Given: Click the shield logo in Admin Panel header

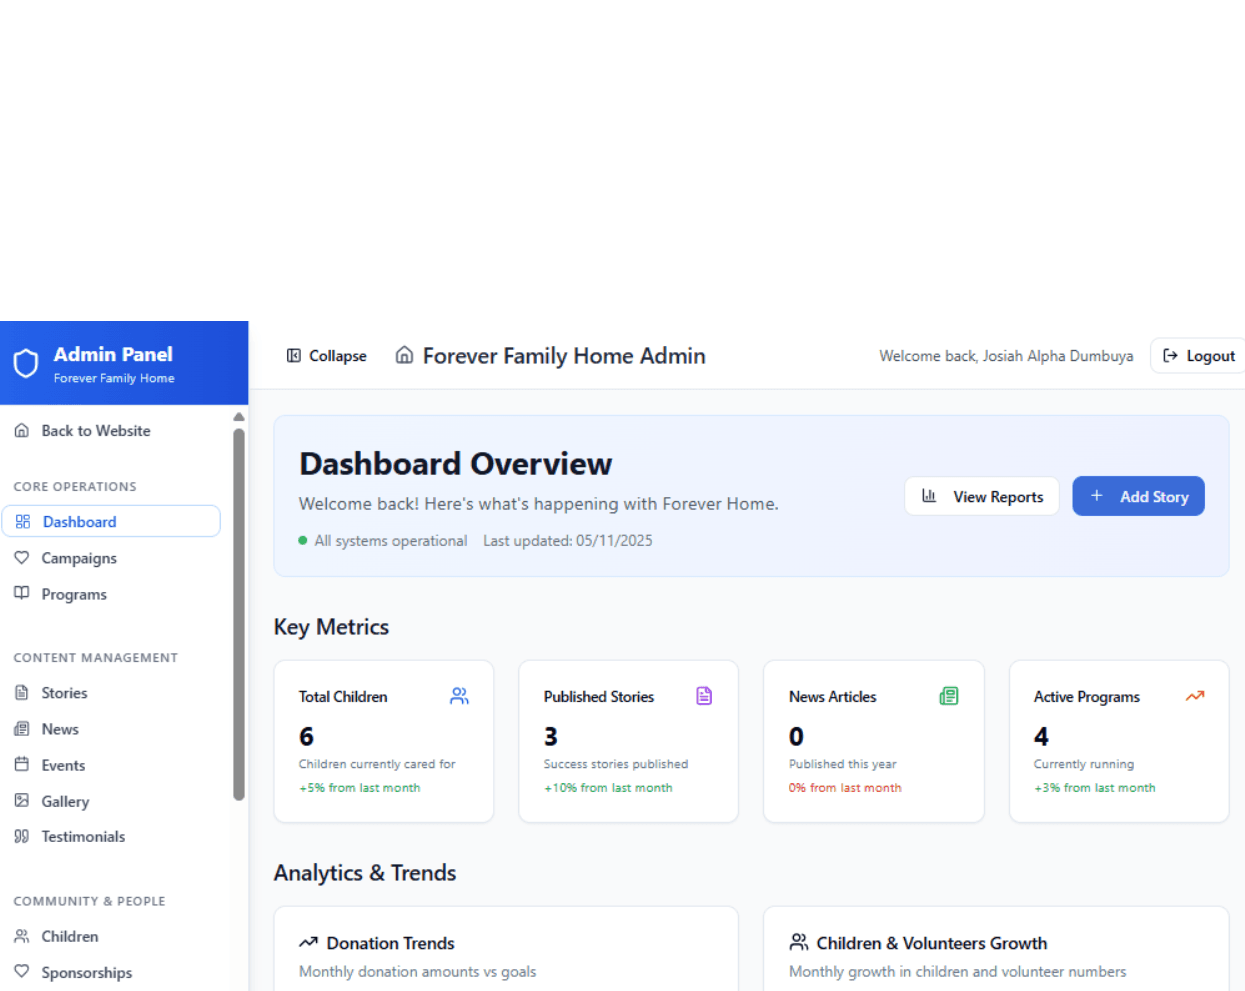Looking at the screenshot, I should [26, 363].
